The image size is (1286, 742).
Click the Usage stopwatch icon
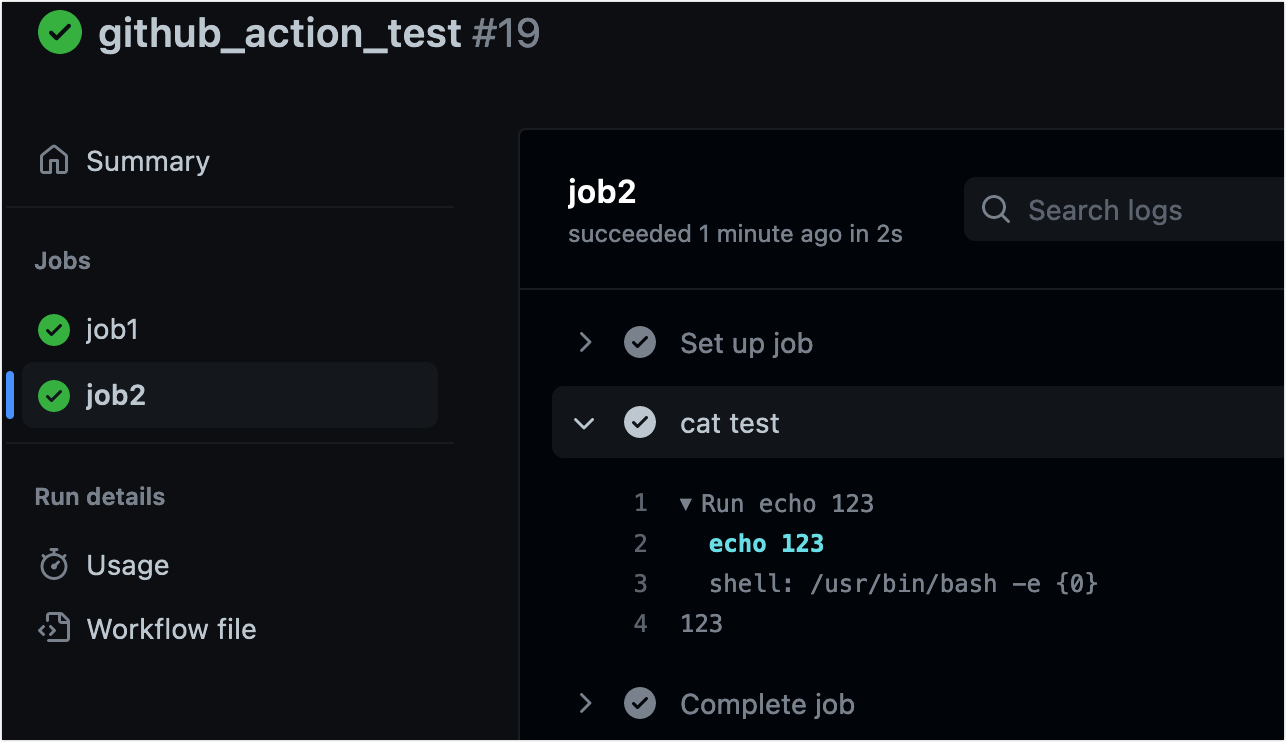click(53, 564)
